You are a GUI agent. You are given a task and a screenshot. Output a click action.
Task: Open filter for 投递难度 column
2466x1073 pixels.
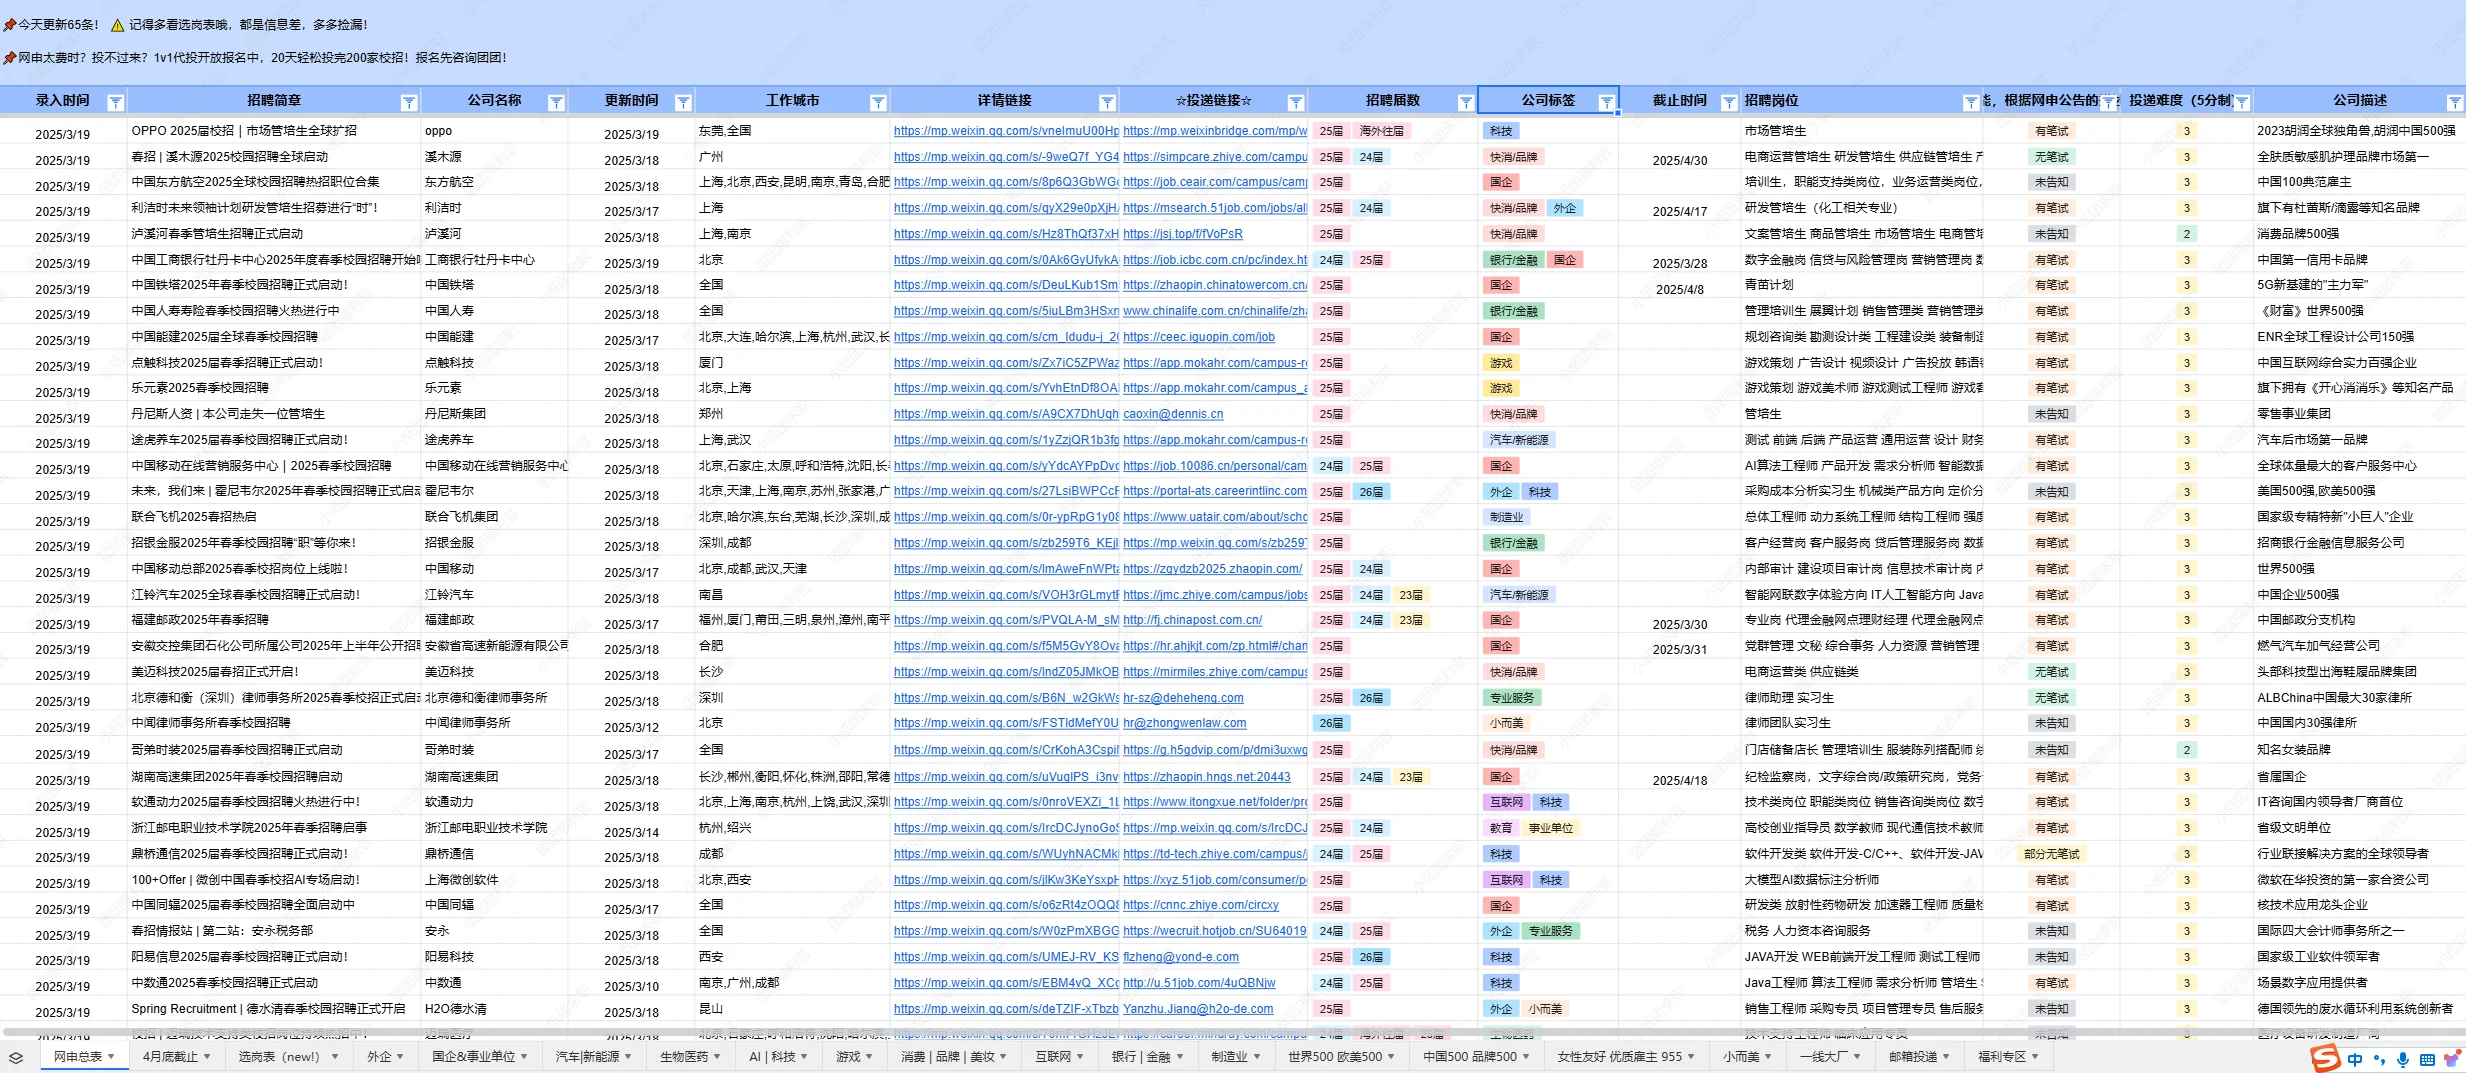(2242, 102)
